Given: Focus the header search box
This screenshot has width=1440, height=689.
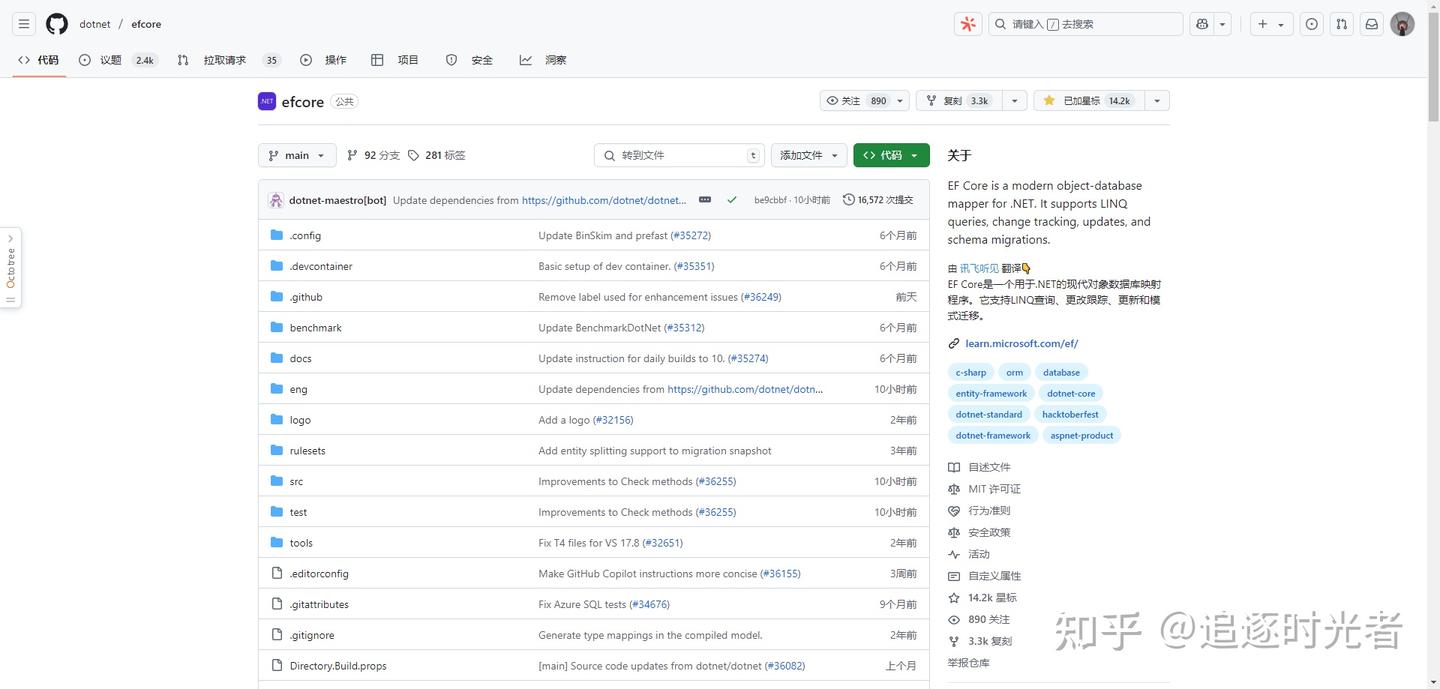Looking at the screenshot, I should 1086,24.
